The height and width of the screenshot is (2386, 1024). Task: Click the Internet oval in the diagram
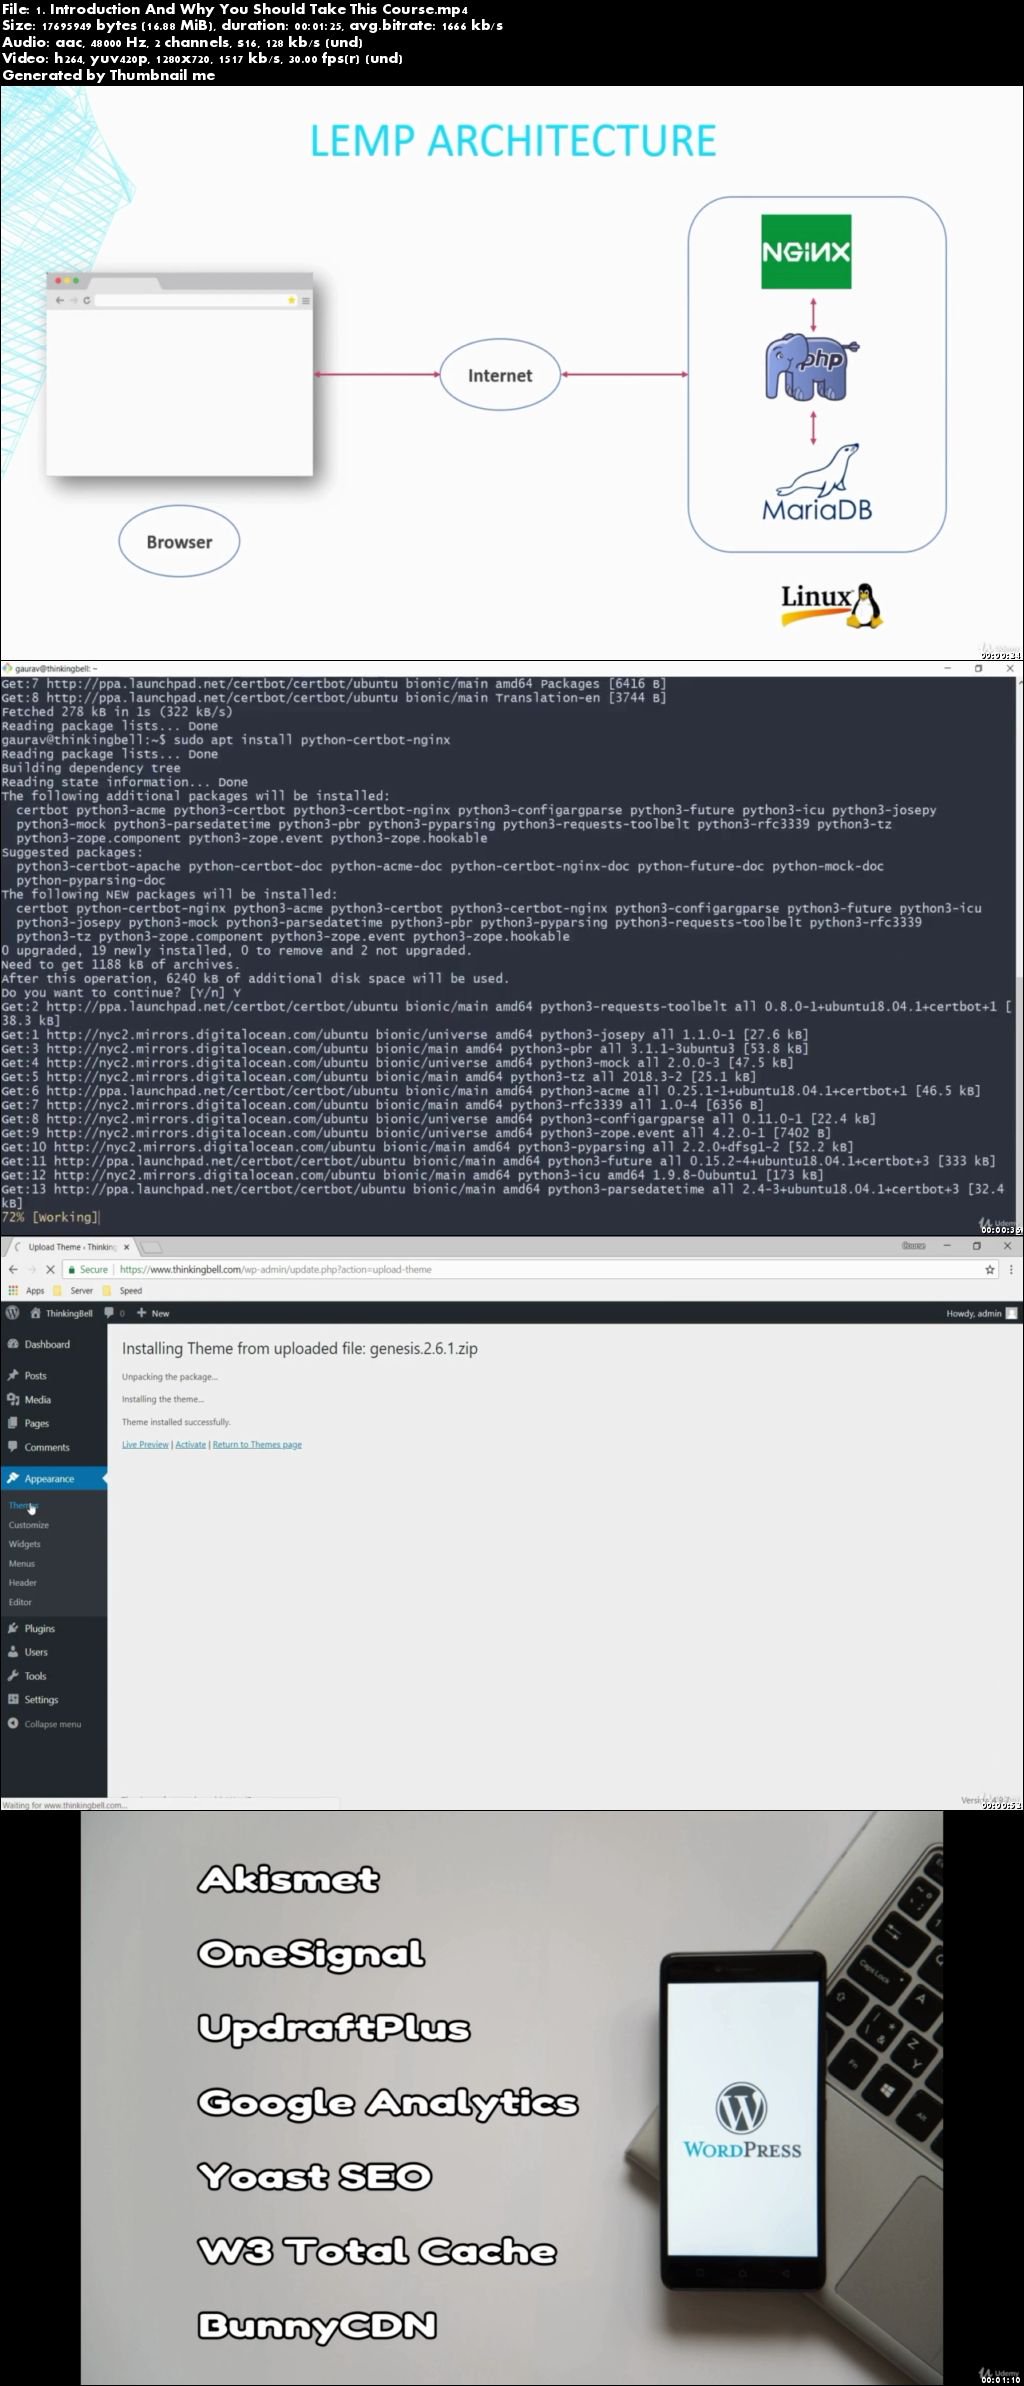[500, 375]
